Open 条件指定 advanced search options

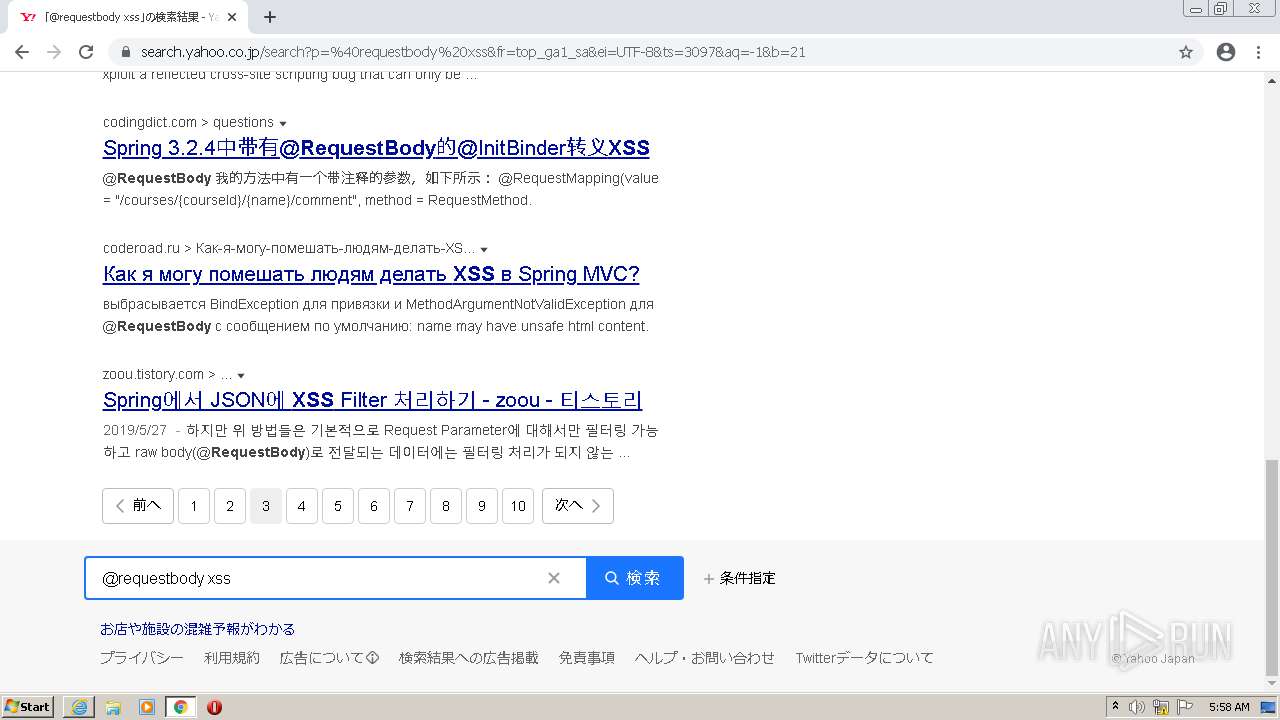click(x=740, y=578)
